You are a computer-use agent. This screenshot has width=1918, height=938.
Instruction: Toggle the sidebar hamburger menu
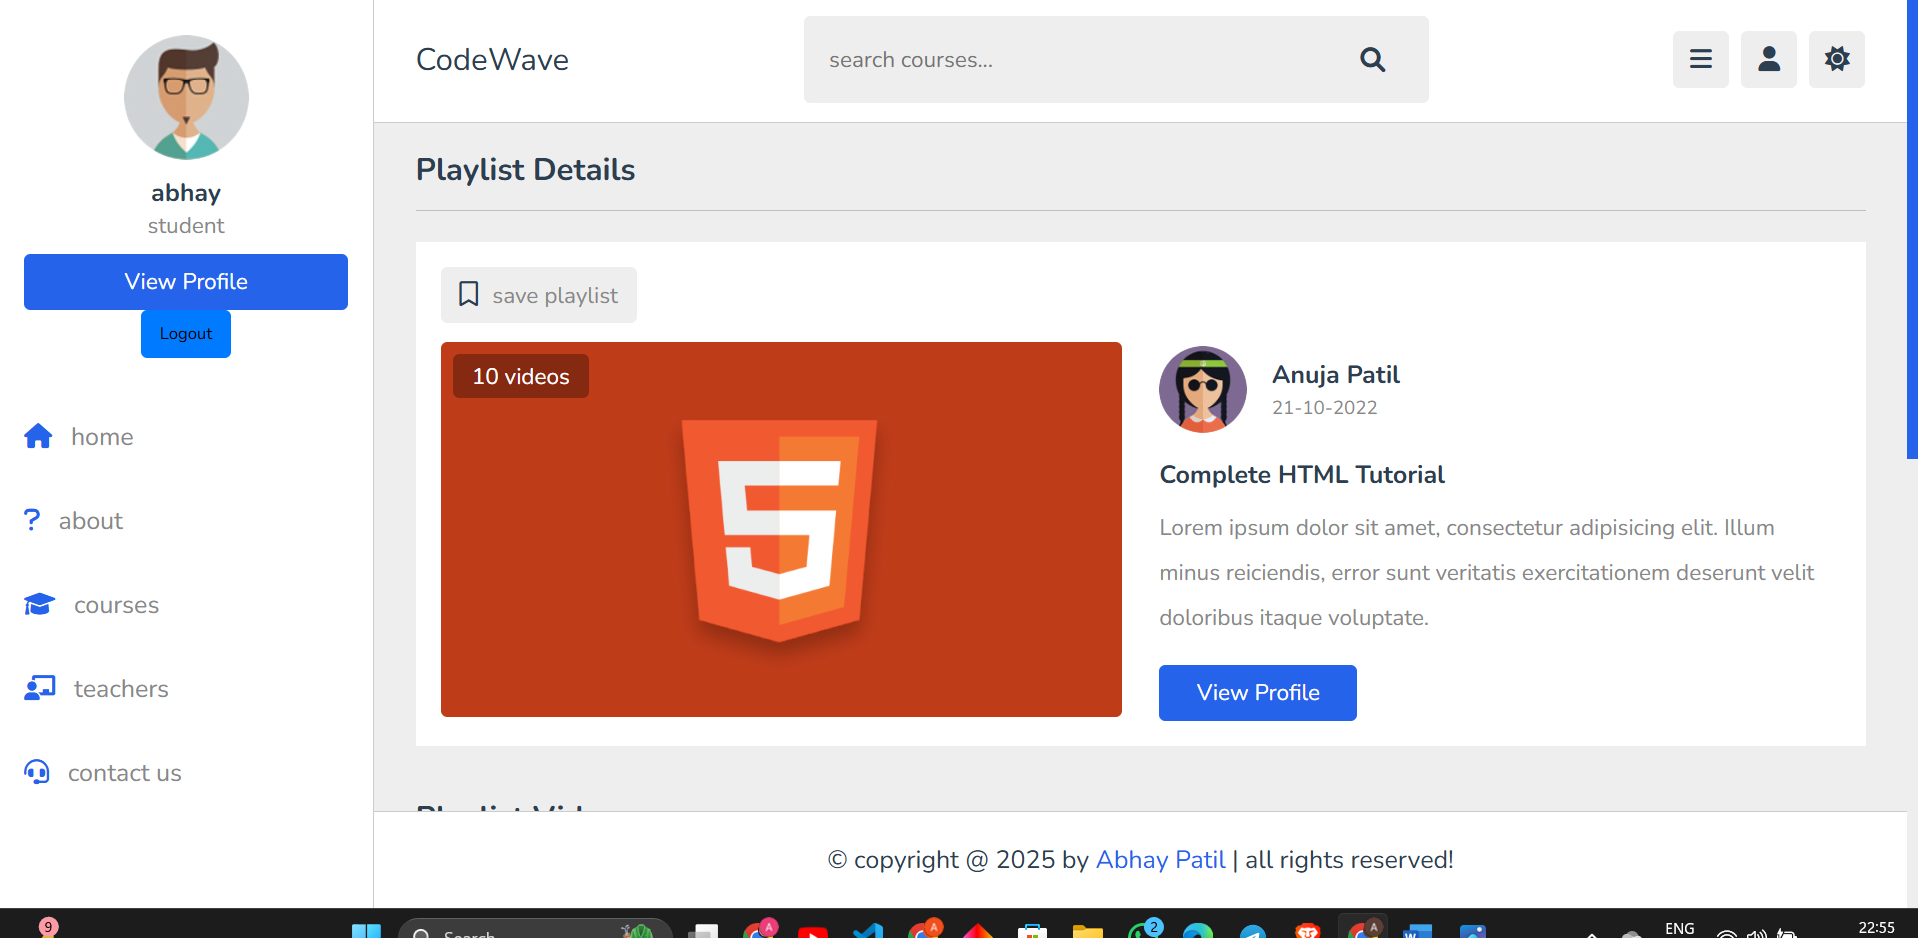[x=1700, y=60]
